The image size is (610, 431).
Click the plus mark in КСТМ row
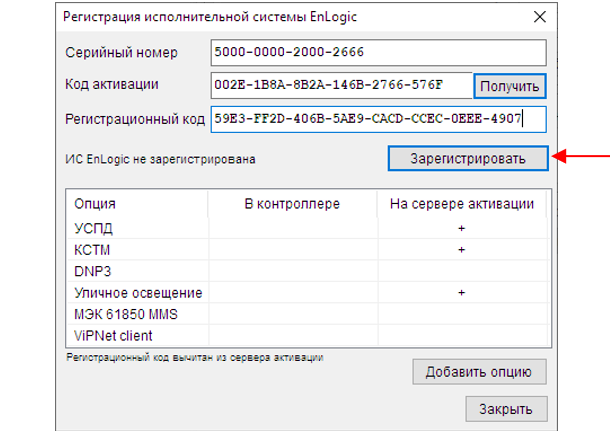(461, 250)
